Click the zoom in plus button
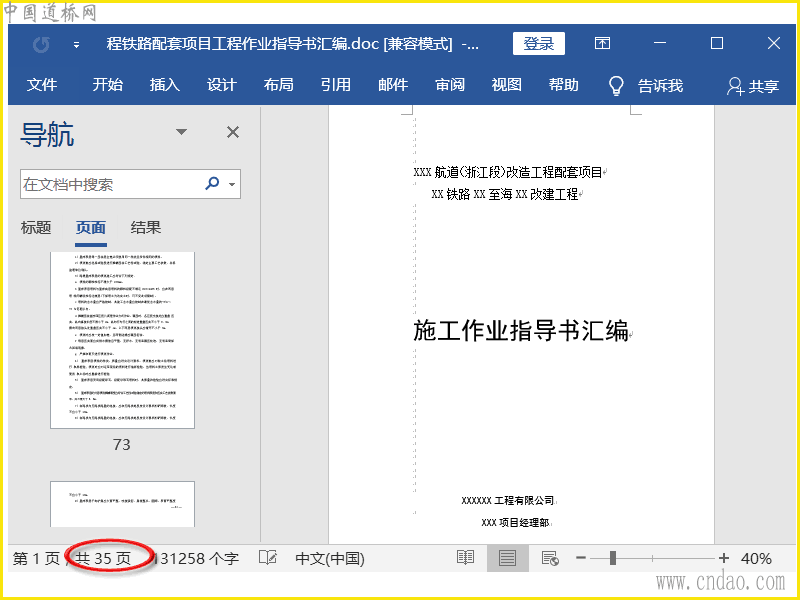 pyautogui.click(x=723, y=558)
